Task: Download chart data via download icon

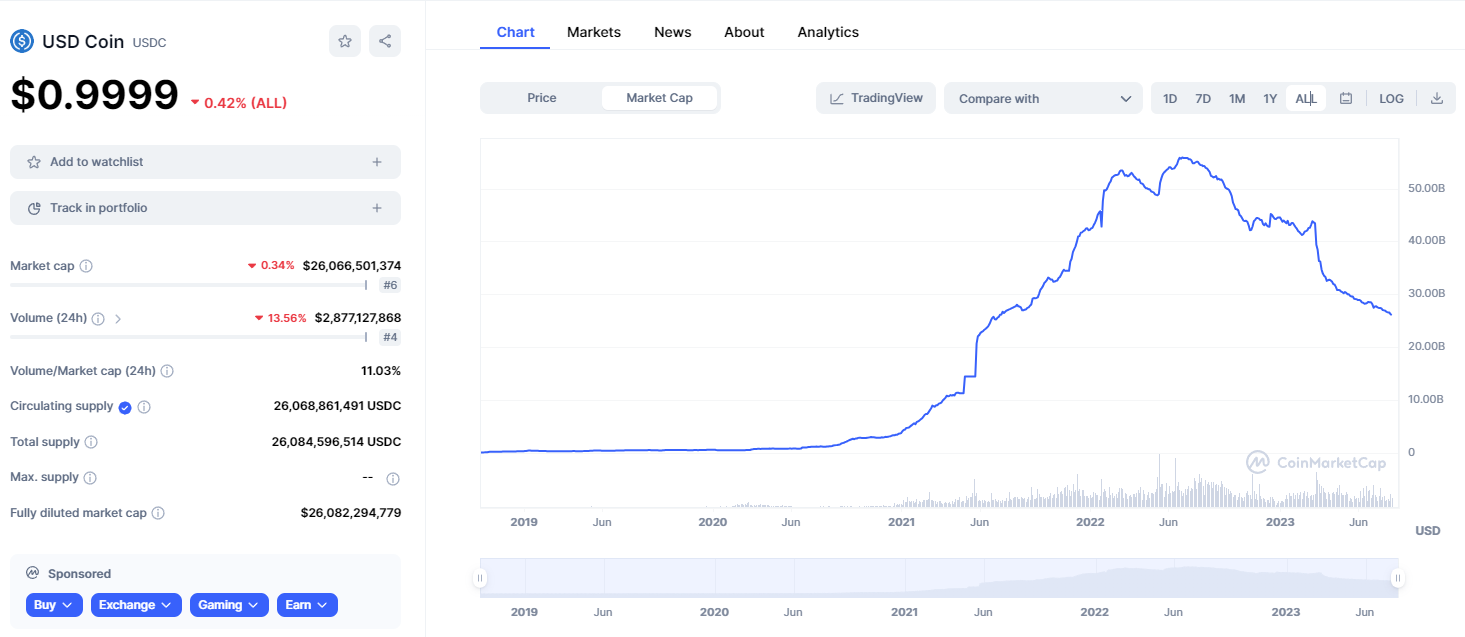Action: click(x=1437, y=98)
